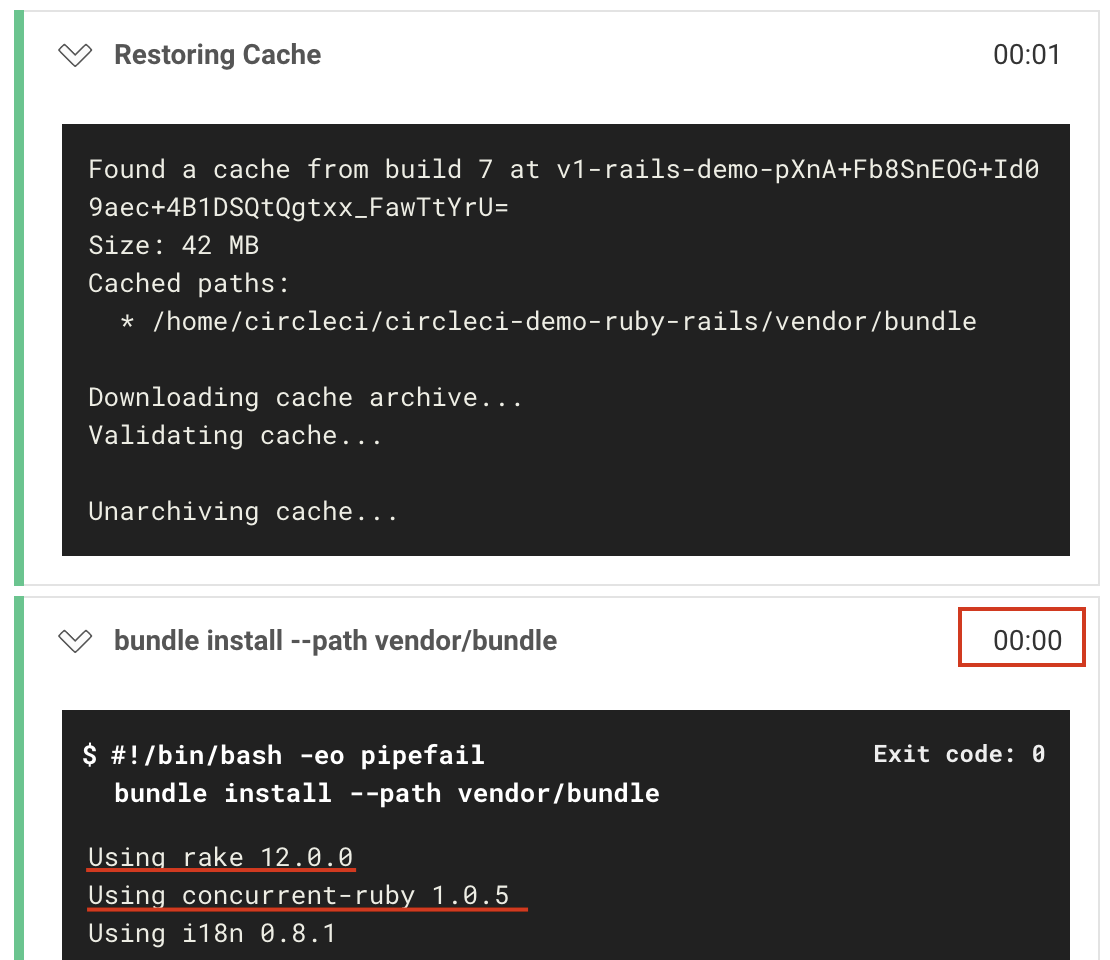Click the 00:01 duration of Restoring Cache
The width and height of the screenshot is (1110, 960).
click(1026, 55)
